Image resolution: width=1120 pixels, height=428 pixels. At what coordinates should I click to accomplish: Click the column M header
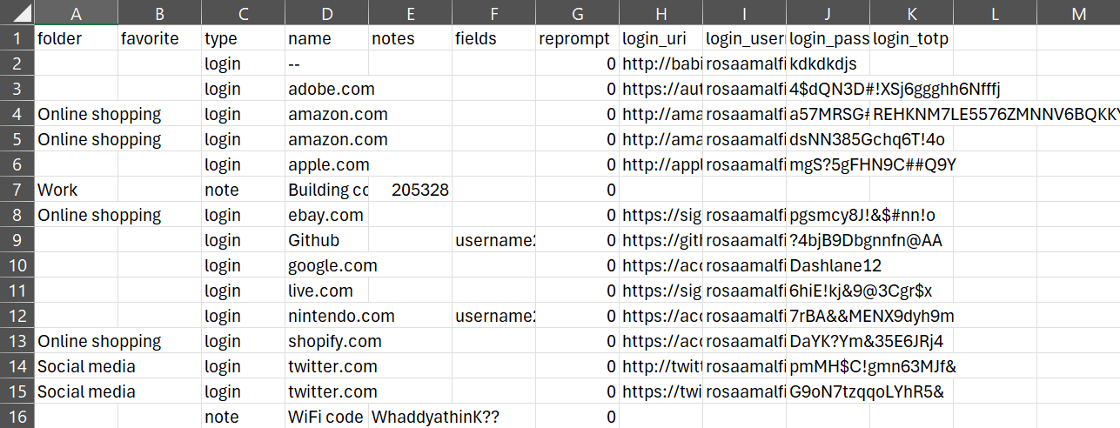tap(1078, 14)
